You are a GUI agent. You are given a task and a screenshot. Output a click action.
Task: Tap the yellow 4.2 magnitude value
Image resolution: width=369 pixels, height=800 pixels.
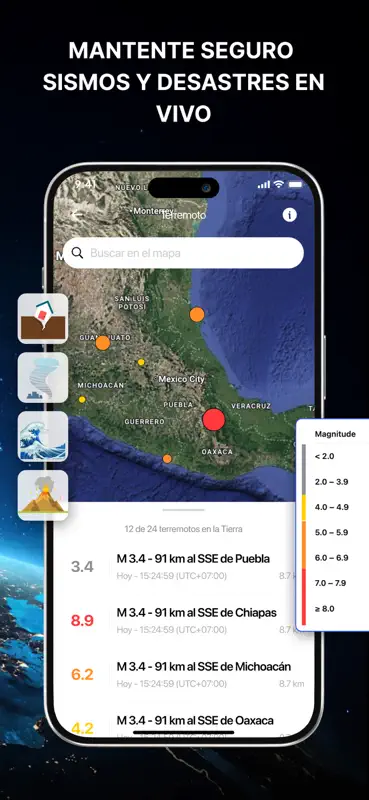click(82, 728)
